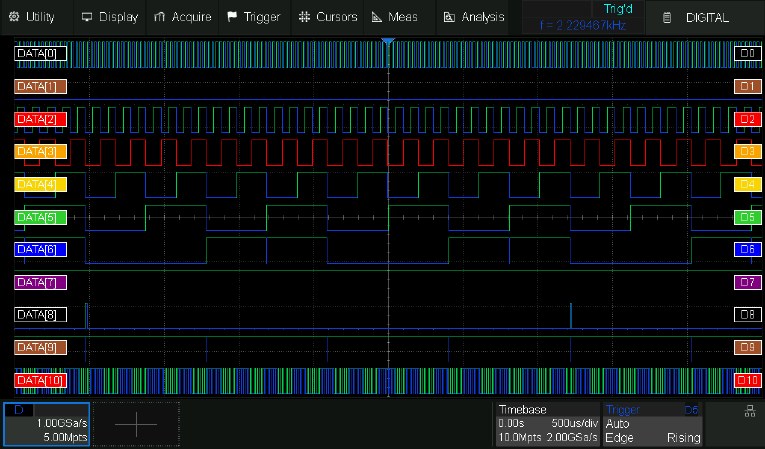Click the Trigger flag icon
Viewport: 765px width, 449px height.
(232, 17)
